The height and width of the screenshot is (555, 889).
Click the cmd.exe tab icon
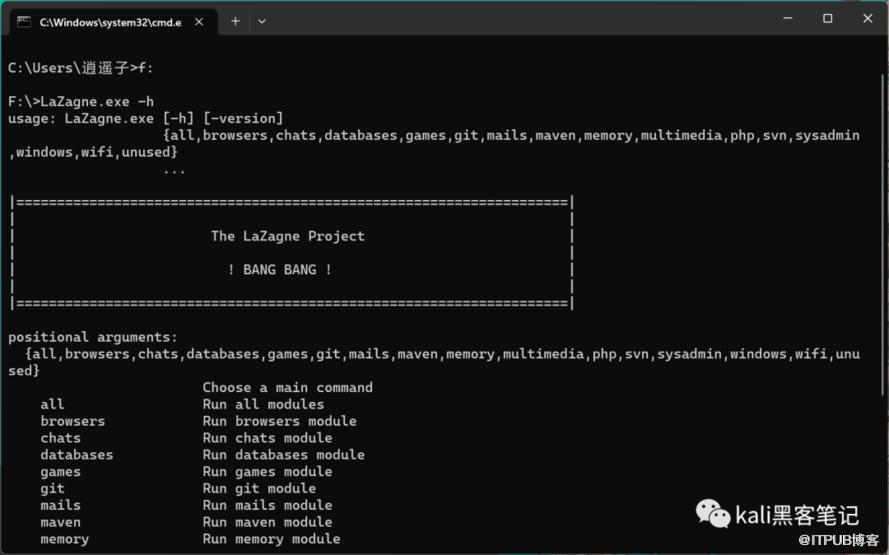(x=24, y=22)
